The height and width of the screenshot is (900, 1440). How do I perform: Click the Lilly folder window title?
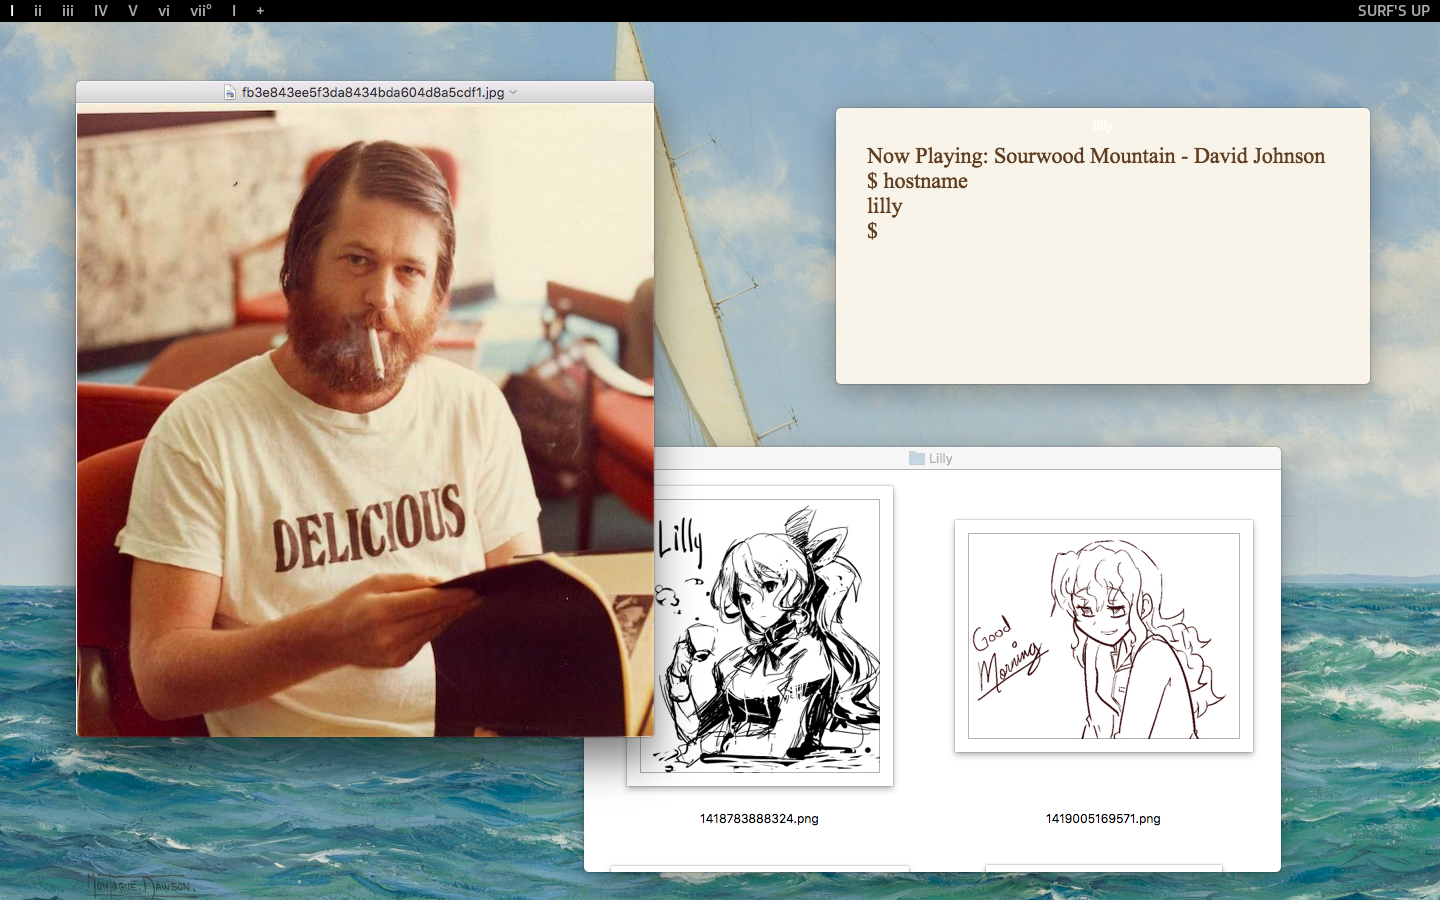tap(941, 458)
